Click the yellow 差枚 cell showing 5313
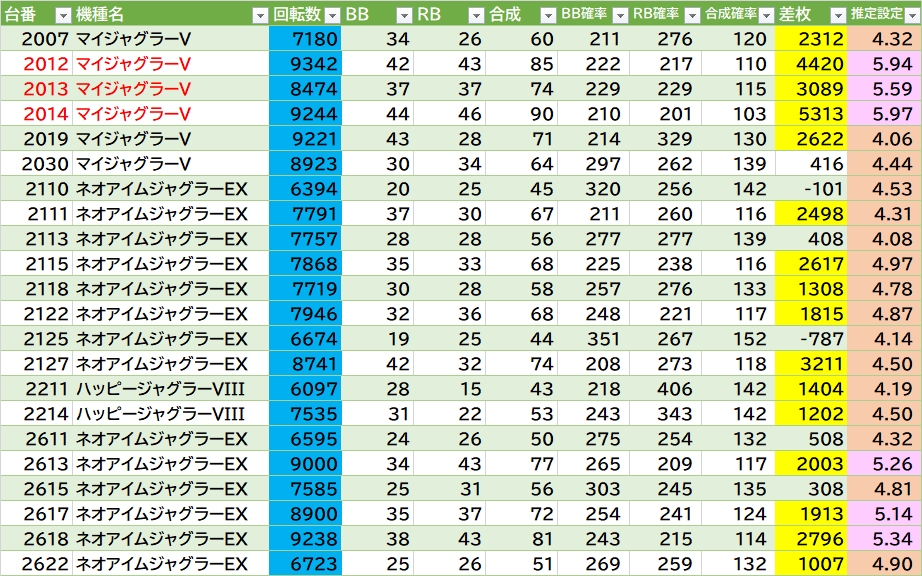 coord(811,114)
